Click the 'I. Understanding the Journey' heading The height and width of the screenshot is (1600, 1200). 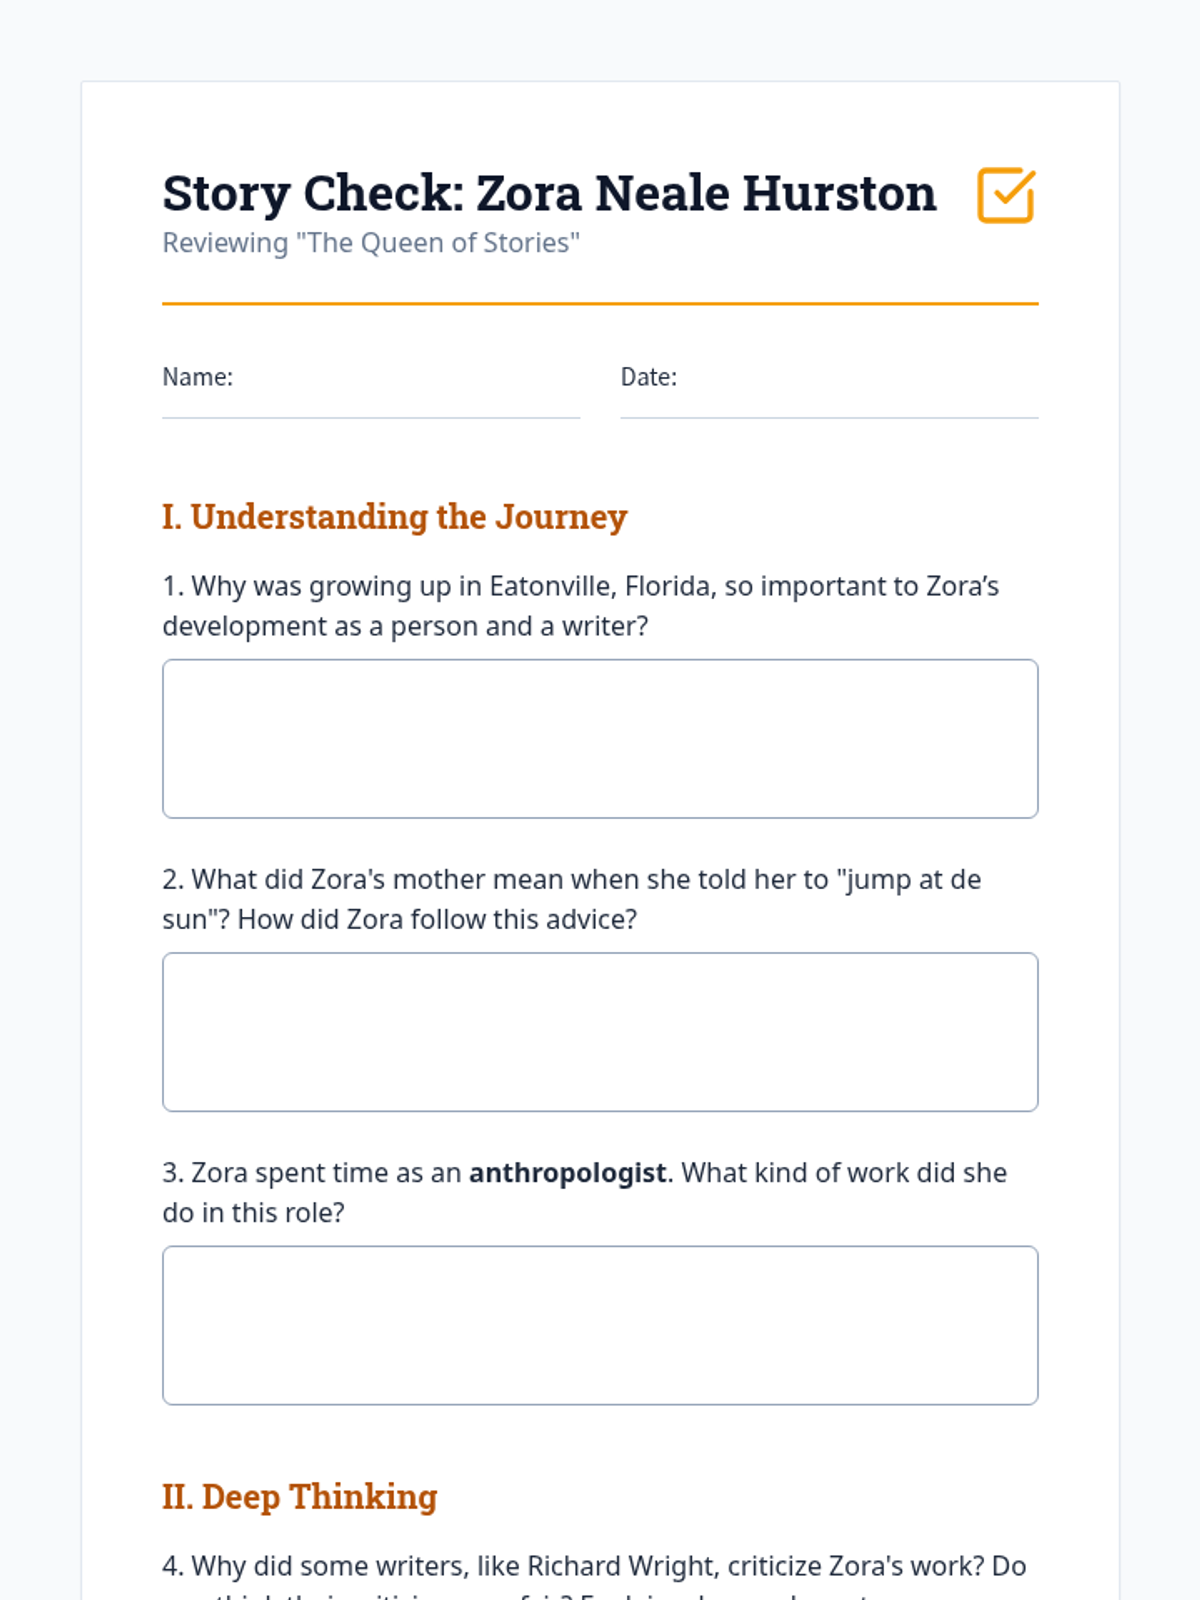[x=395, y=517]
